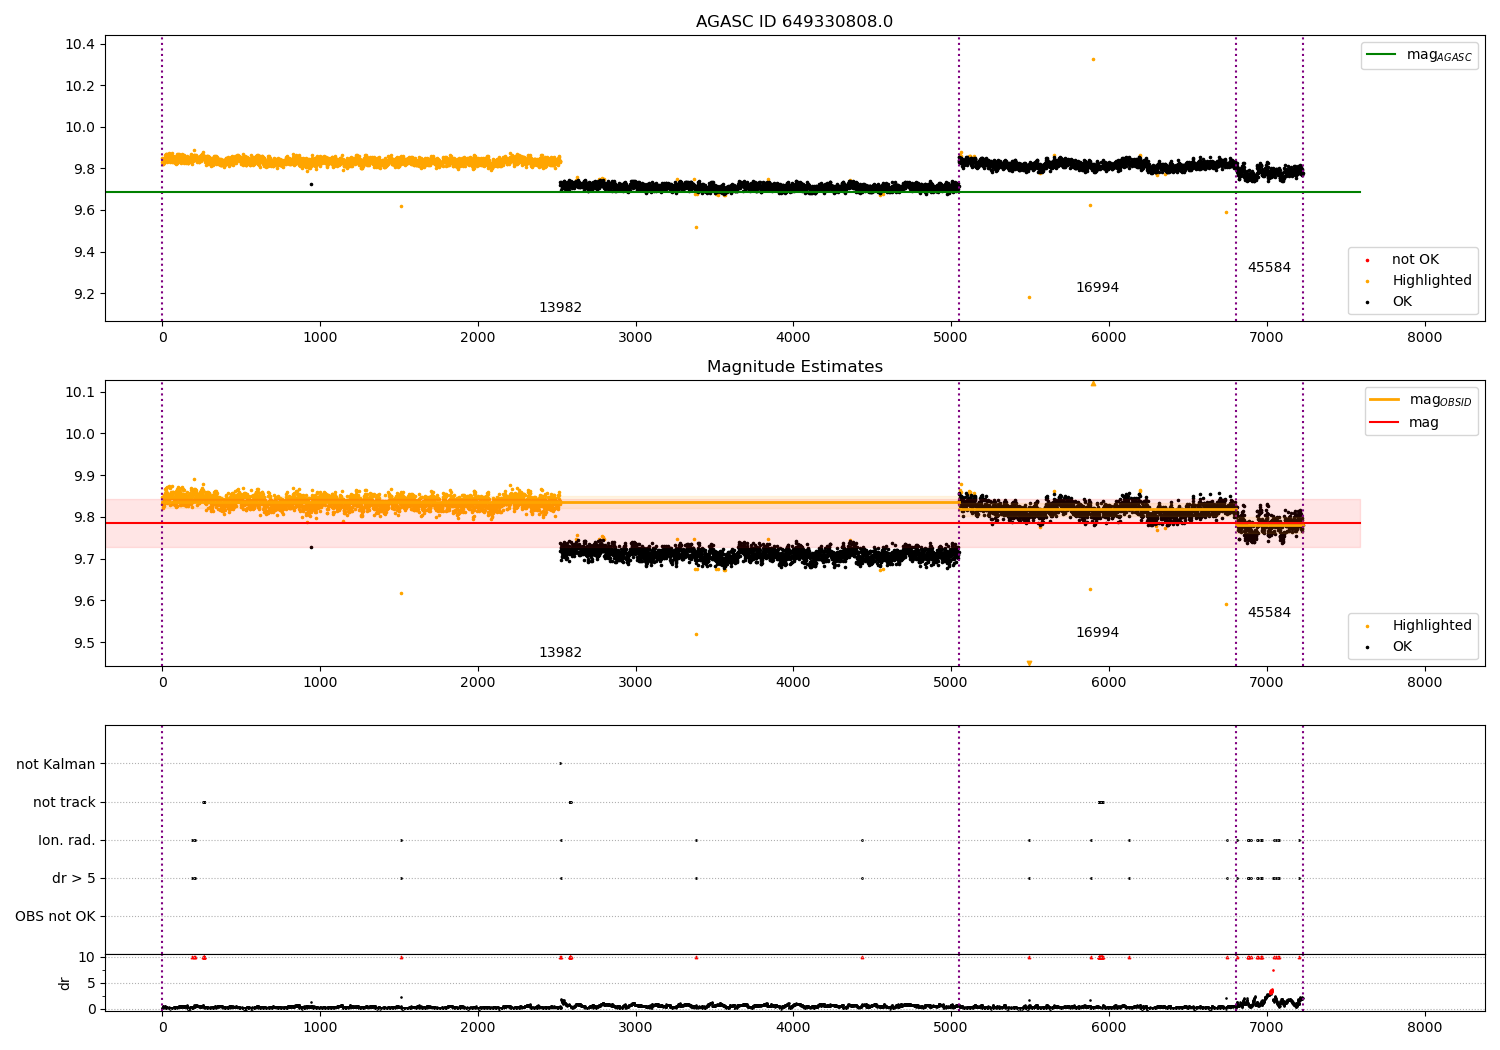The width and height of the screenshot is (1500, 1050).
Task: Click the 'AGASC ID 649330808.0' plot title
Action: 794,22
